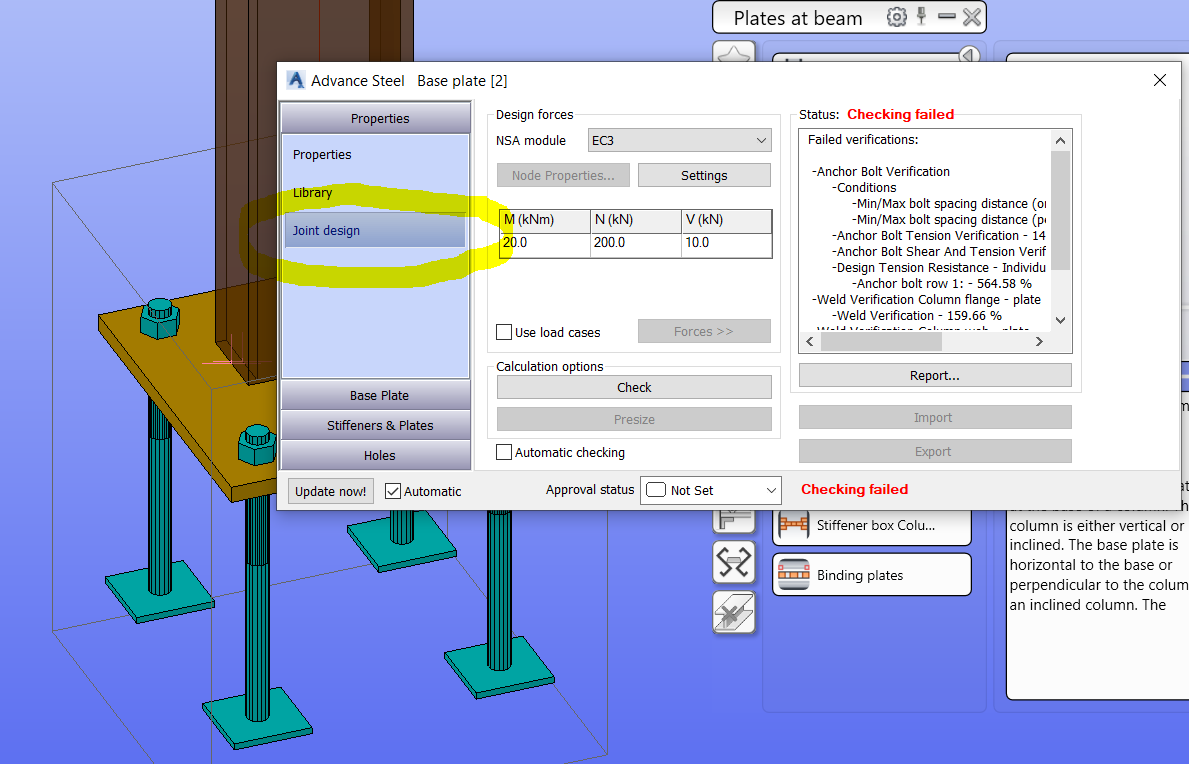1189x764 pixels.
Task: Select 'Design Tension Resistance' row
Action: pos(939,268)
